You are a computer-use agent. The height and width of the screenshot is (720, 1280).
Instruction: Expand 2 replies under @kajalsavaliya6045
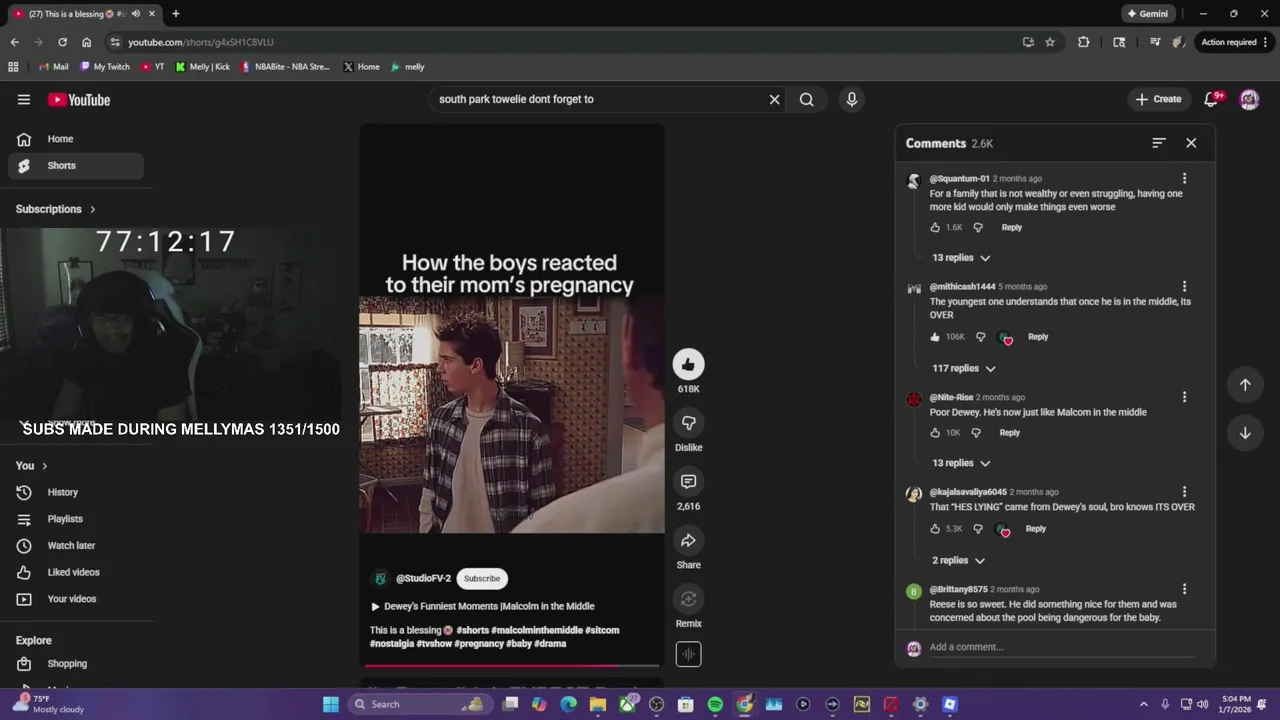pos(958,560)
